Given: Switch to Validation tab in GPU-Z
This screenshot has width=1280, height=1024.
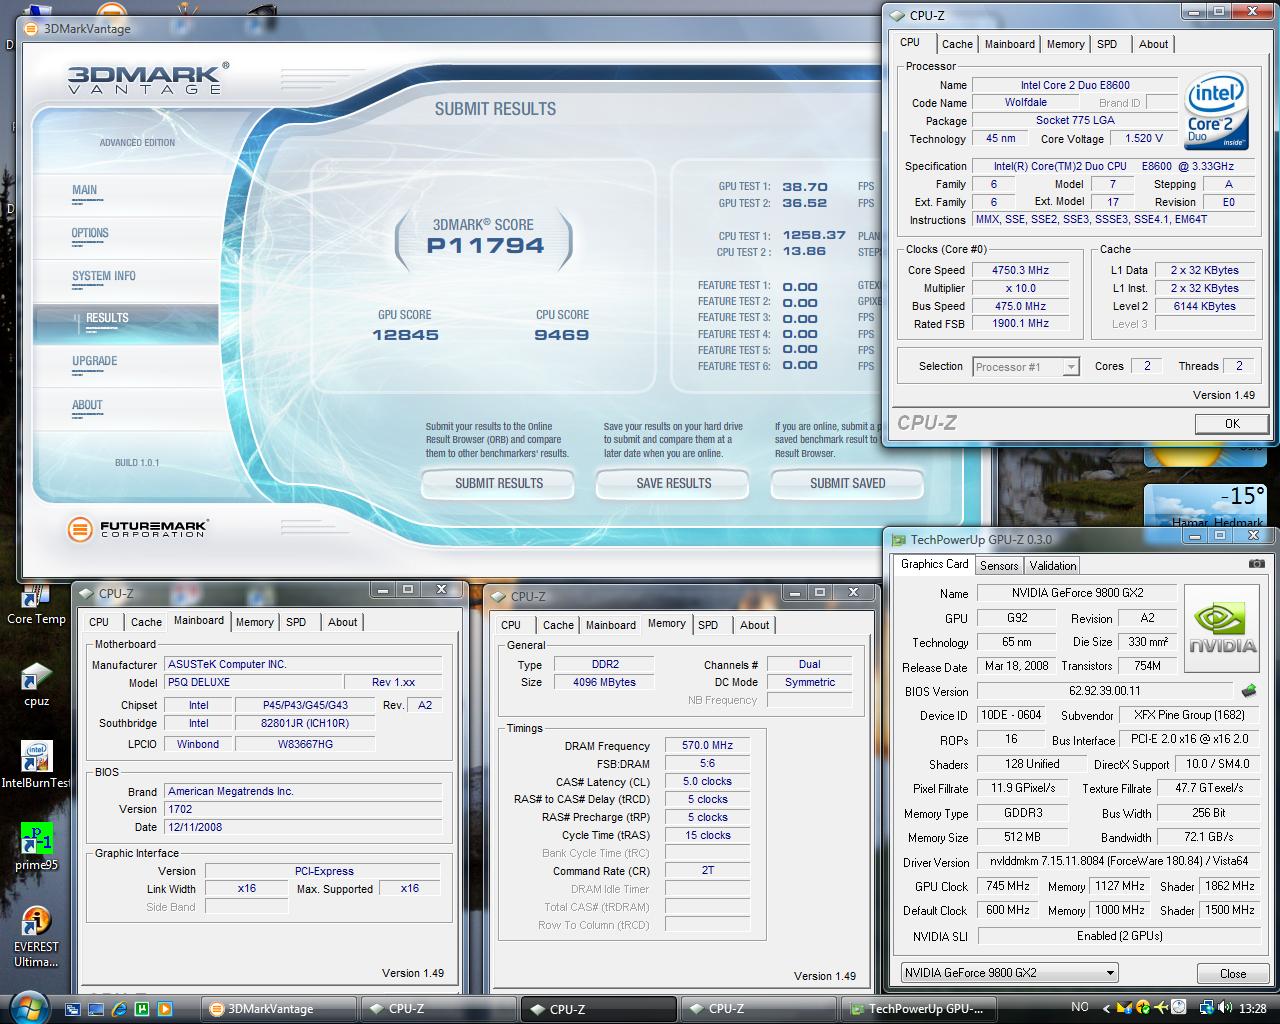Looking at the screenshot, I should 1053,565.
